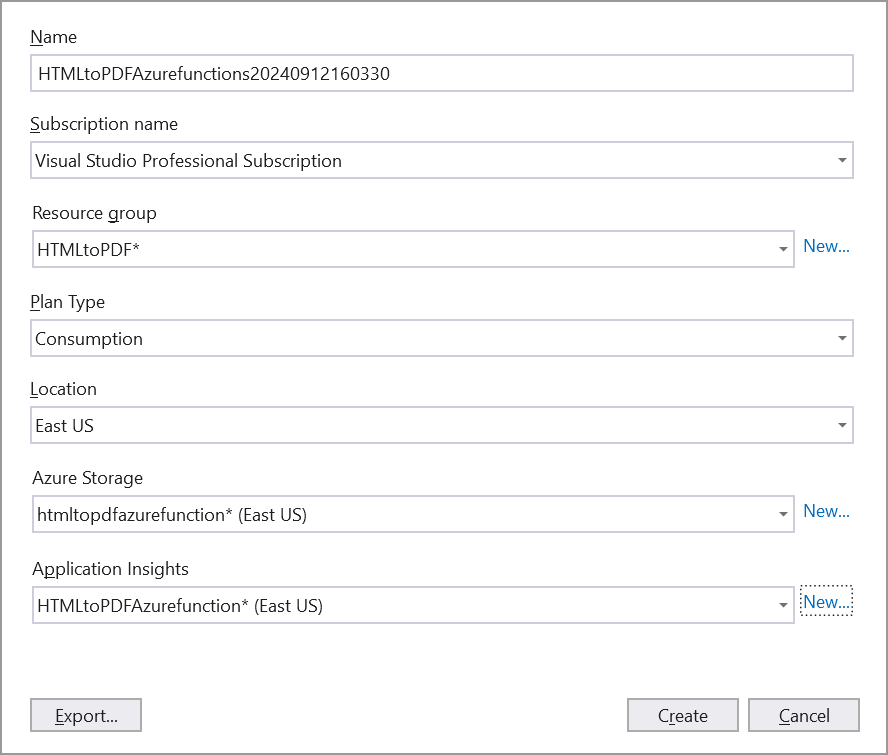Viewport: 888px width, 755px height.
Task: Click the Azure Storage label
Action: 87,478
